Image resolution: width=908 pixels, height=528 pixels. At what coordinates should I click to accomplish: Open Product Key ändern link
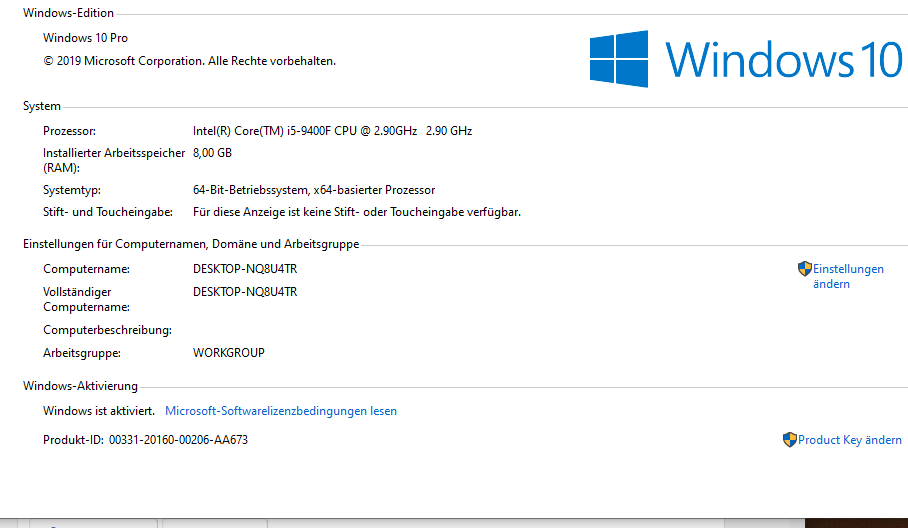tap(850, 439)
